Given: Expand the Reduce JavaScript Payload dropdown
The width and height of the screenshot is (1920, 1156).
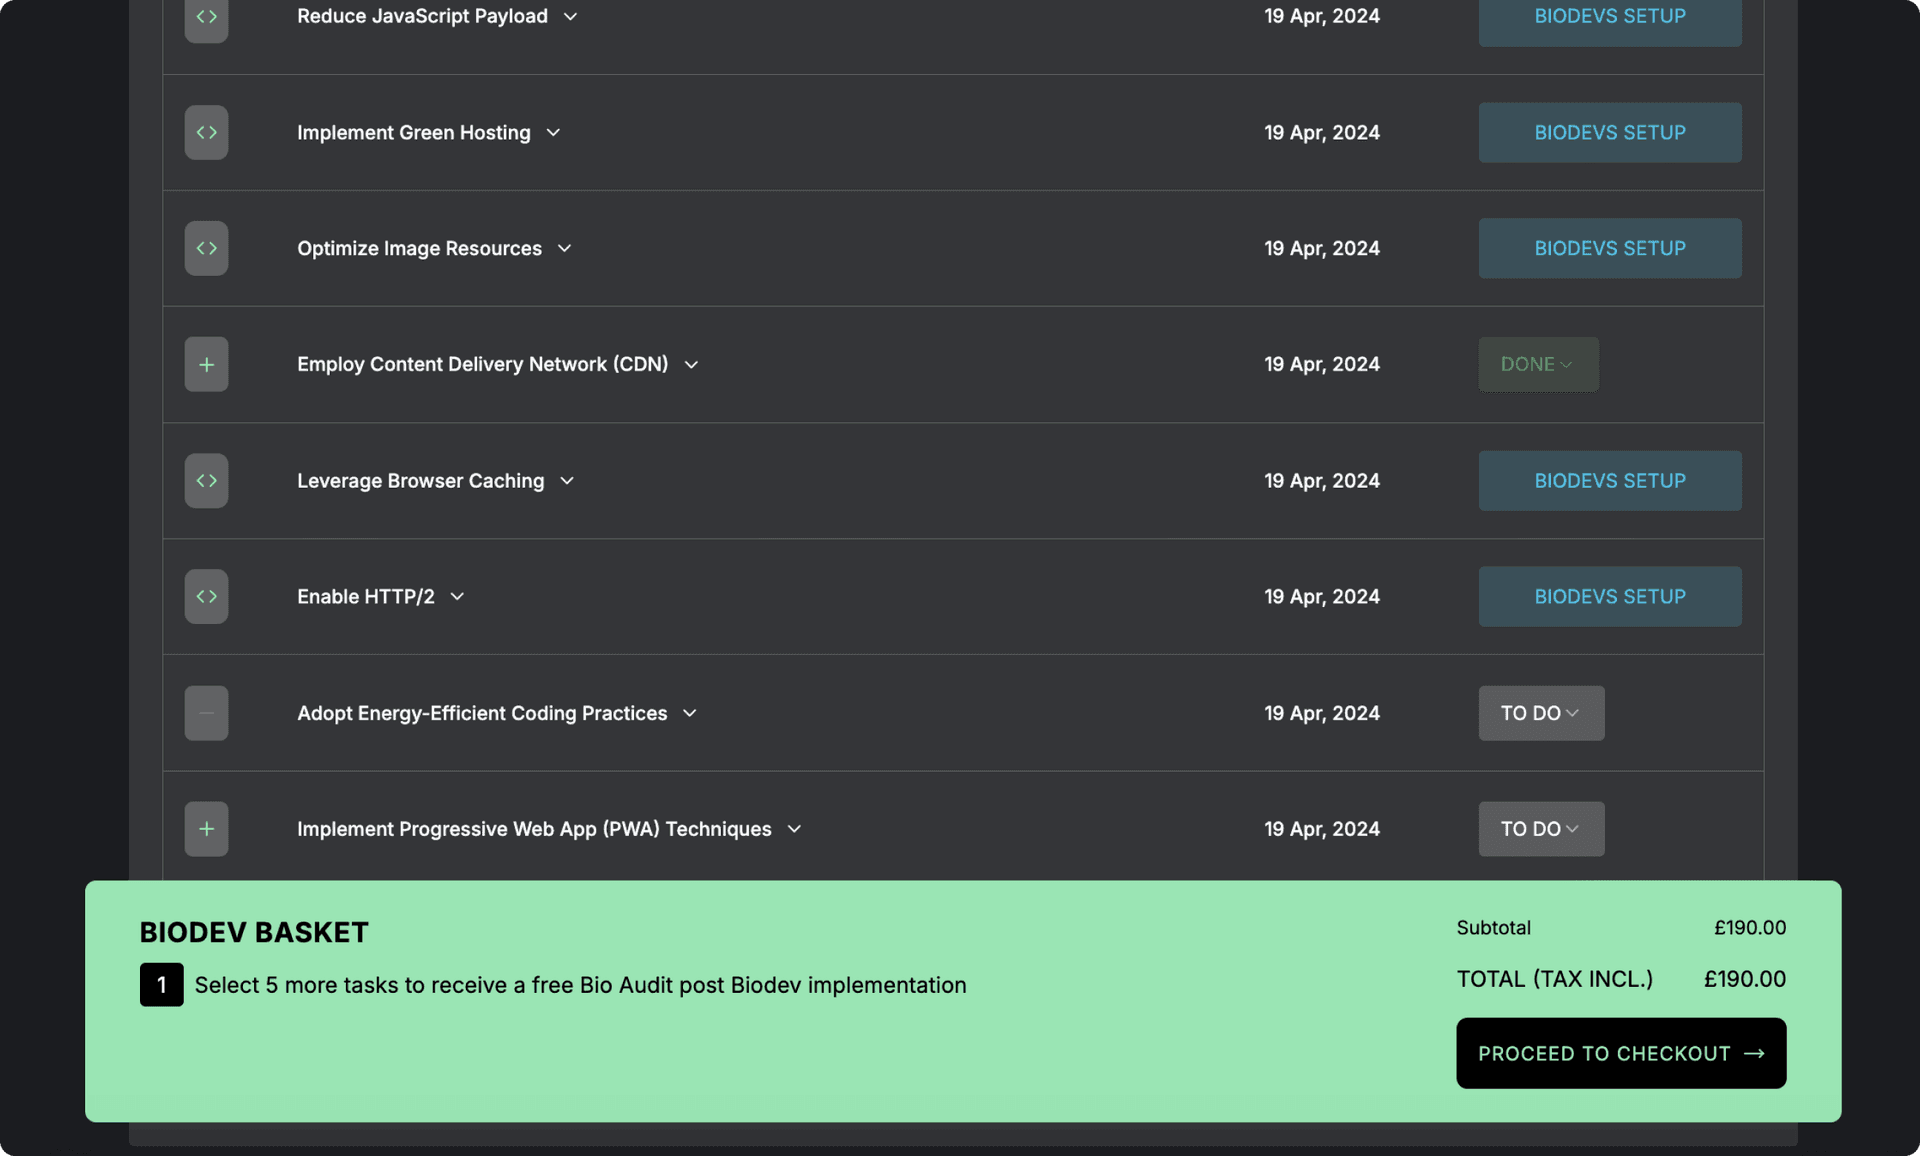Looking at the screenshot, I should pos(568,16).
